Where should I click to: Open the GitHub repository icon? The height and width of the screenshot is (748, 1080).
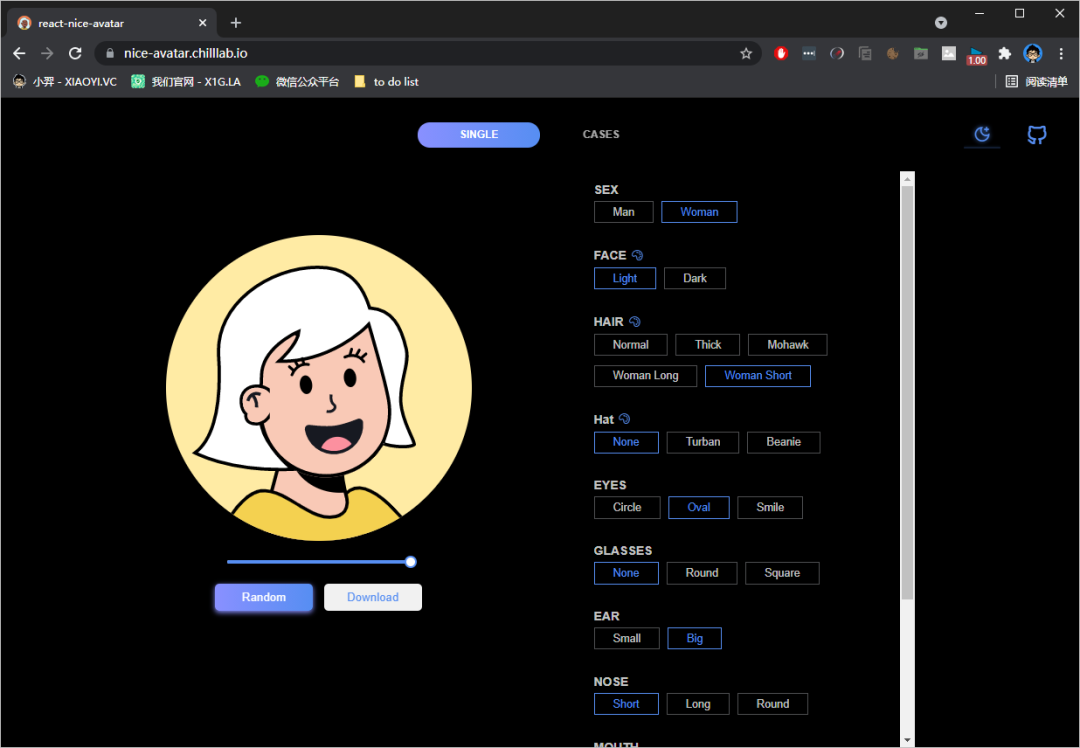[1037, 135]
